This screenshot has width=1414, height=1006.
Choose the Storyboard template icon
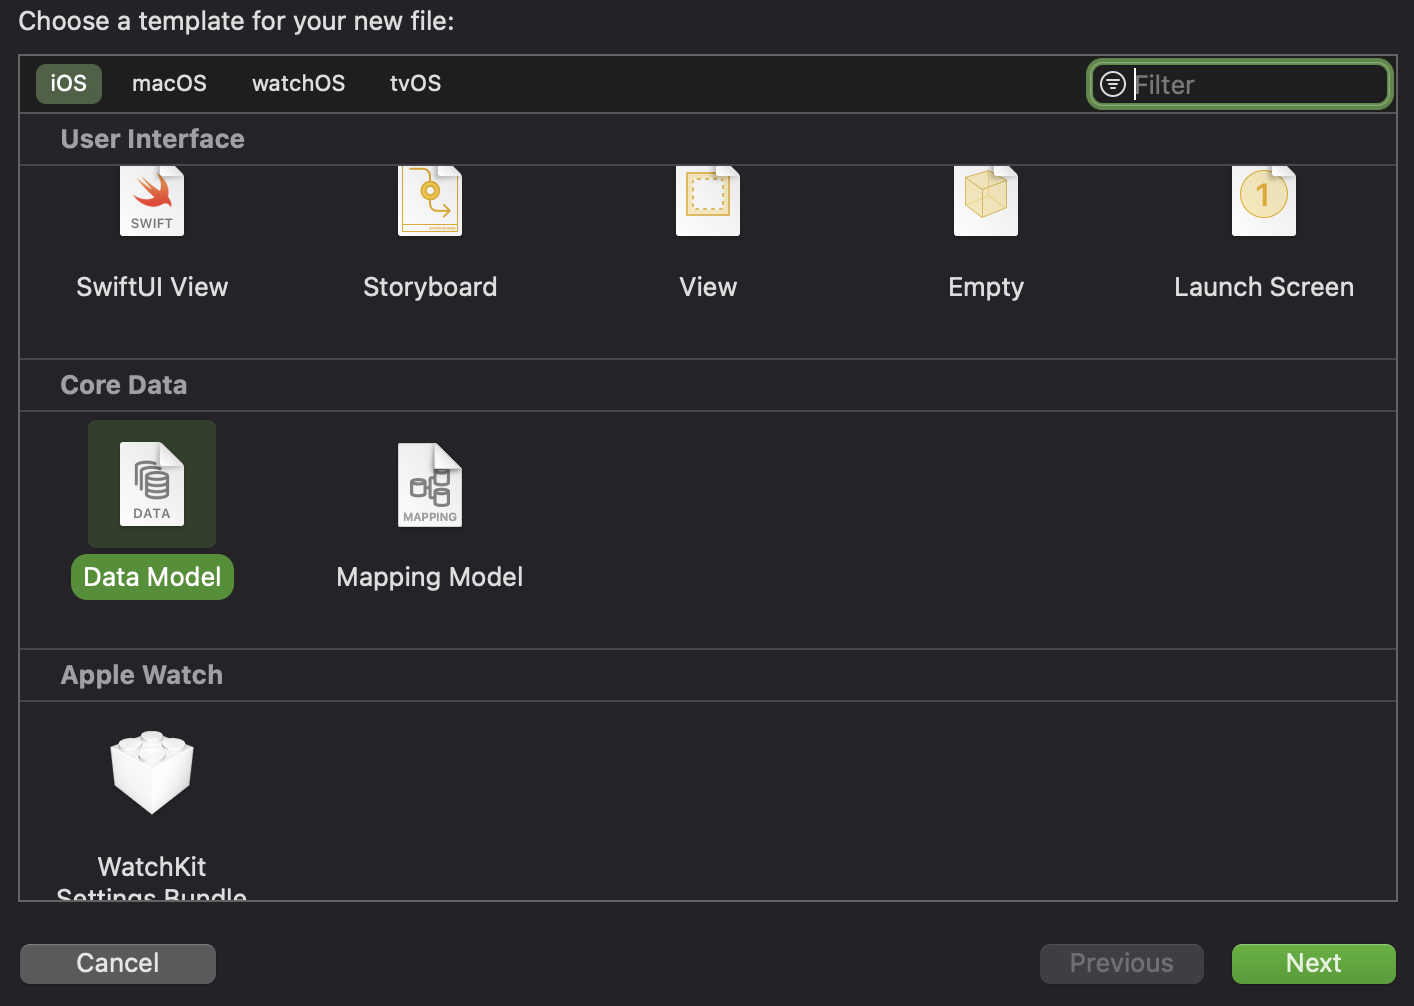(430, 201)
